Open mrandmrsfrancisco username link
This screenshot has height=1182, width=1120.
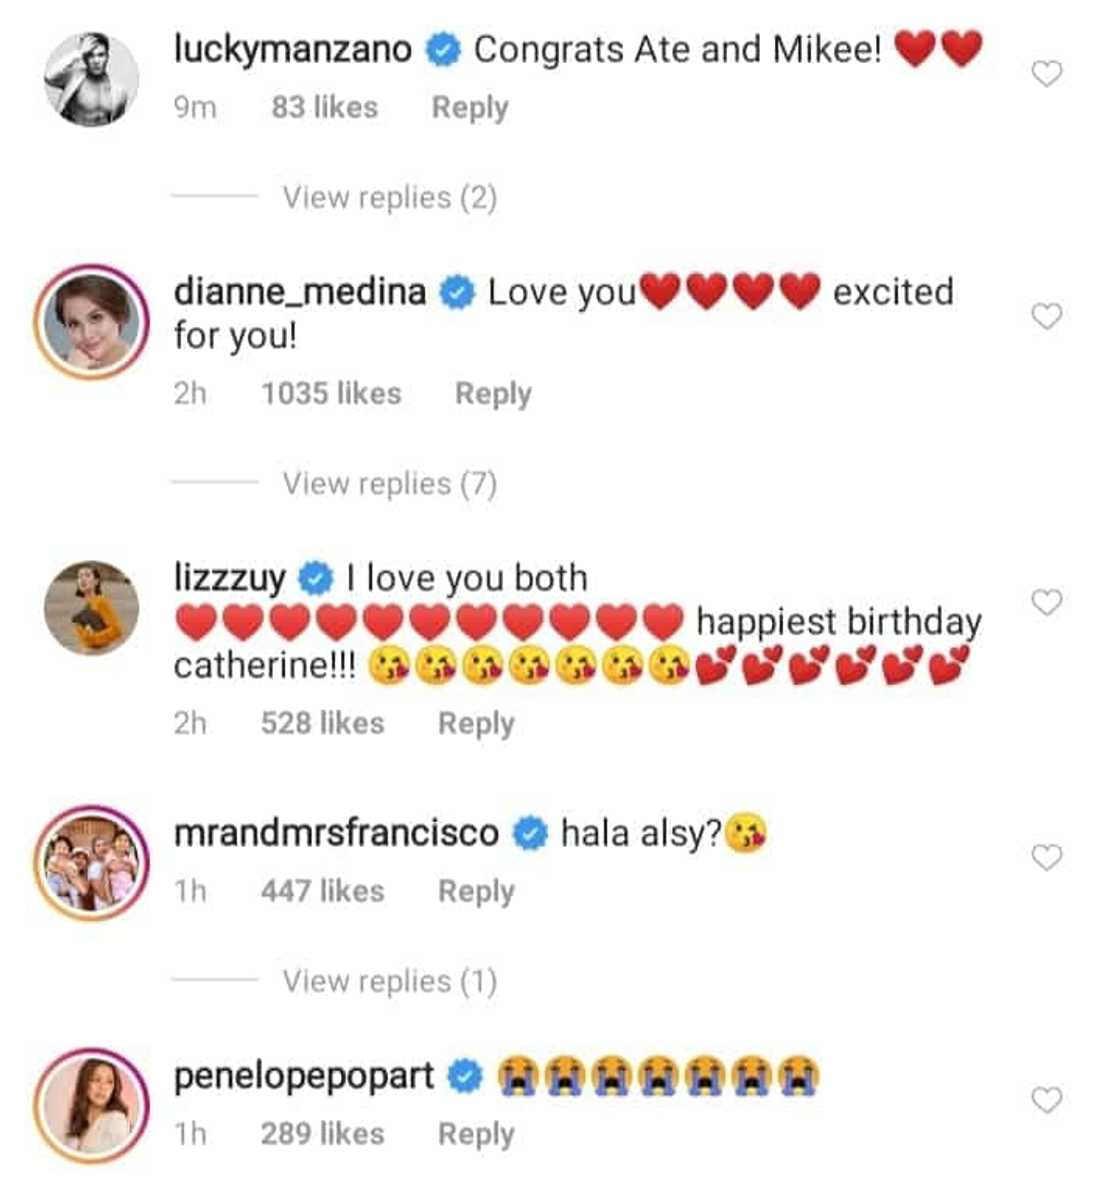click(x=336, y=833)
